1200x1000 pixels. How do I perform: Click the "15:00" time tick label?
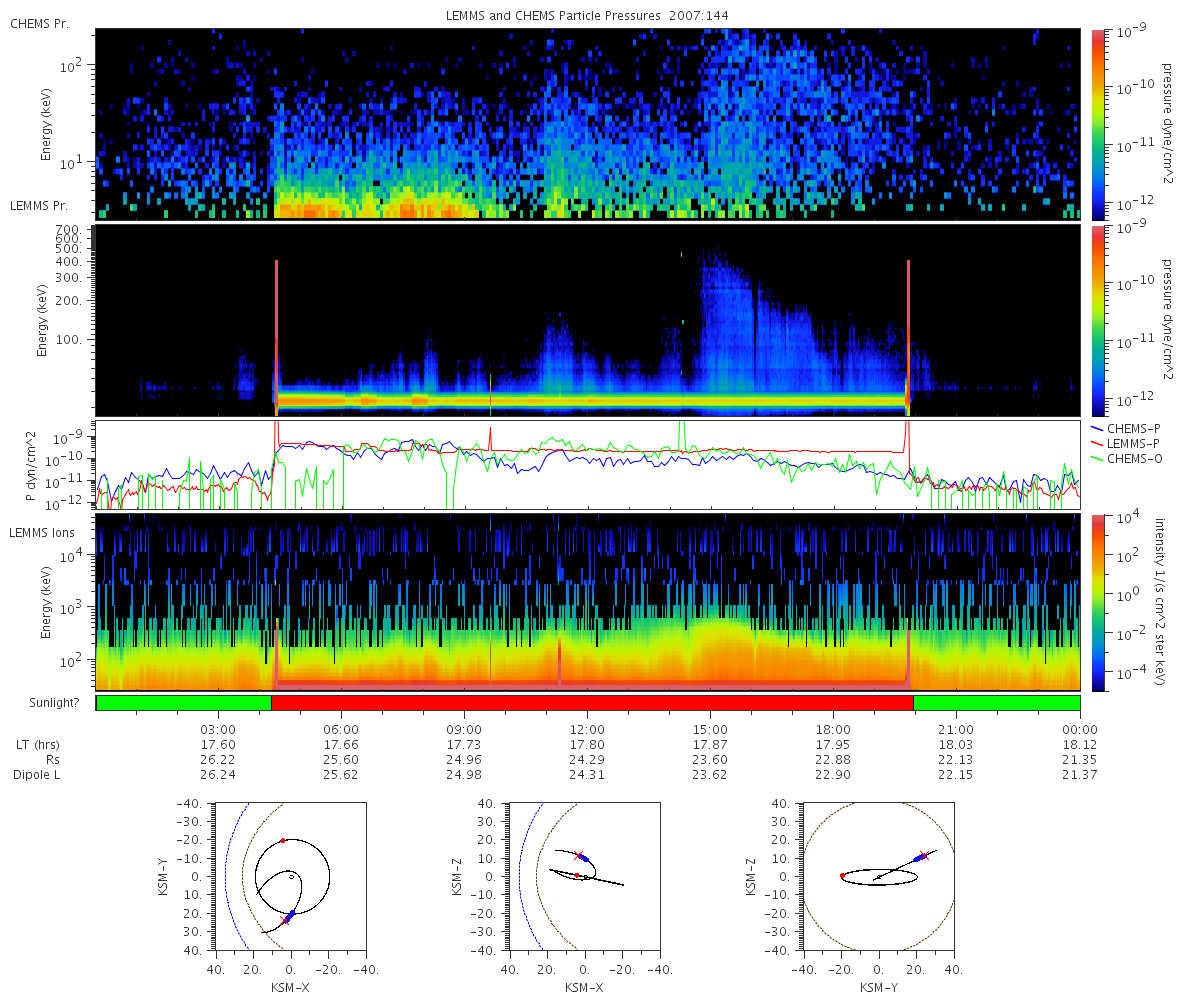pos(710,730)
